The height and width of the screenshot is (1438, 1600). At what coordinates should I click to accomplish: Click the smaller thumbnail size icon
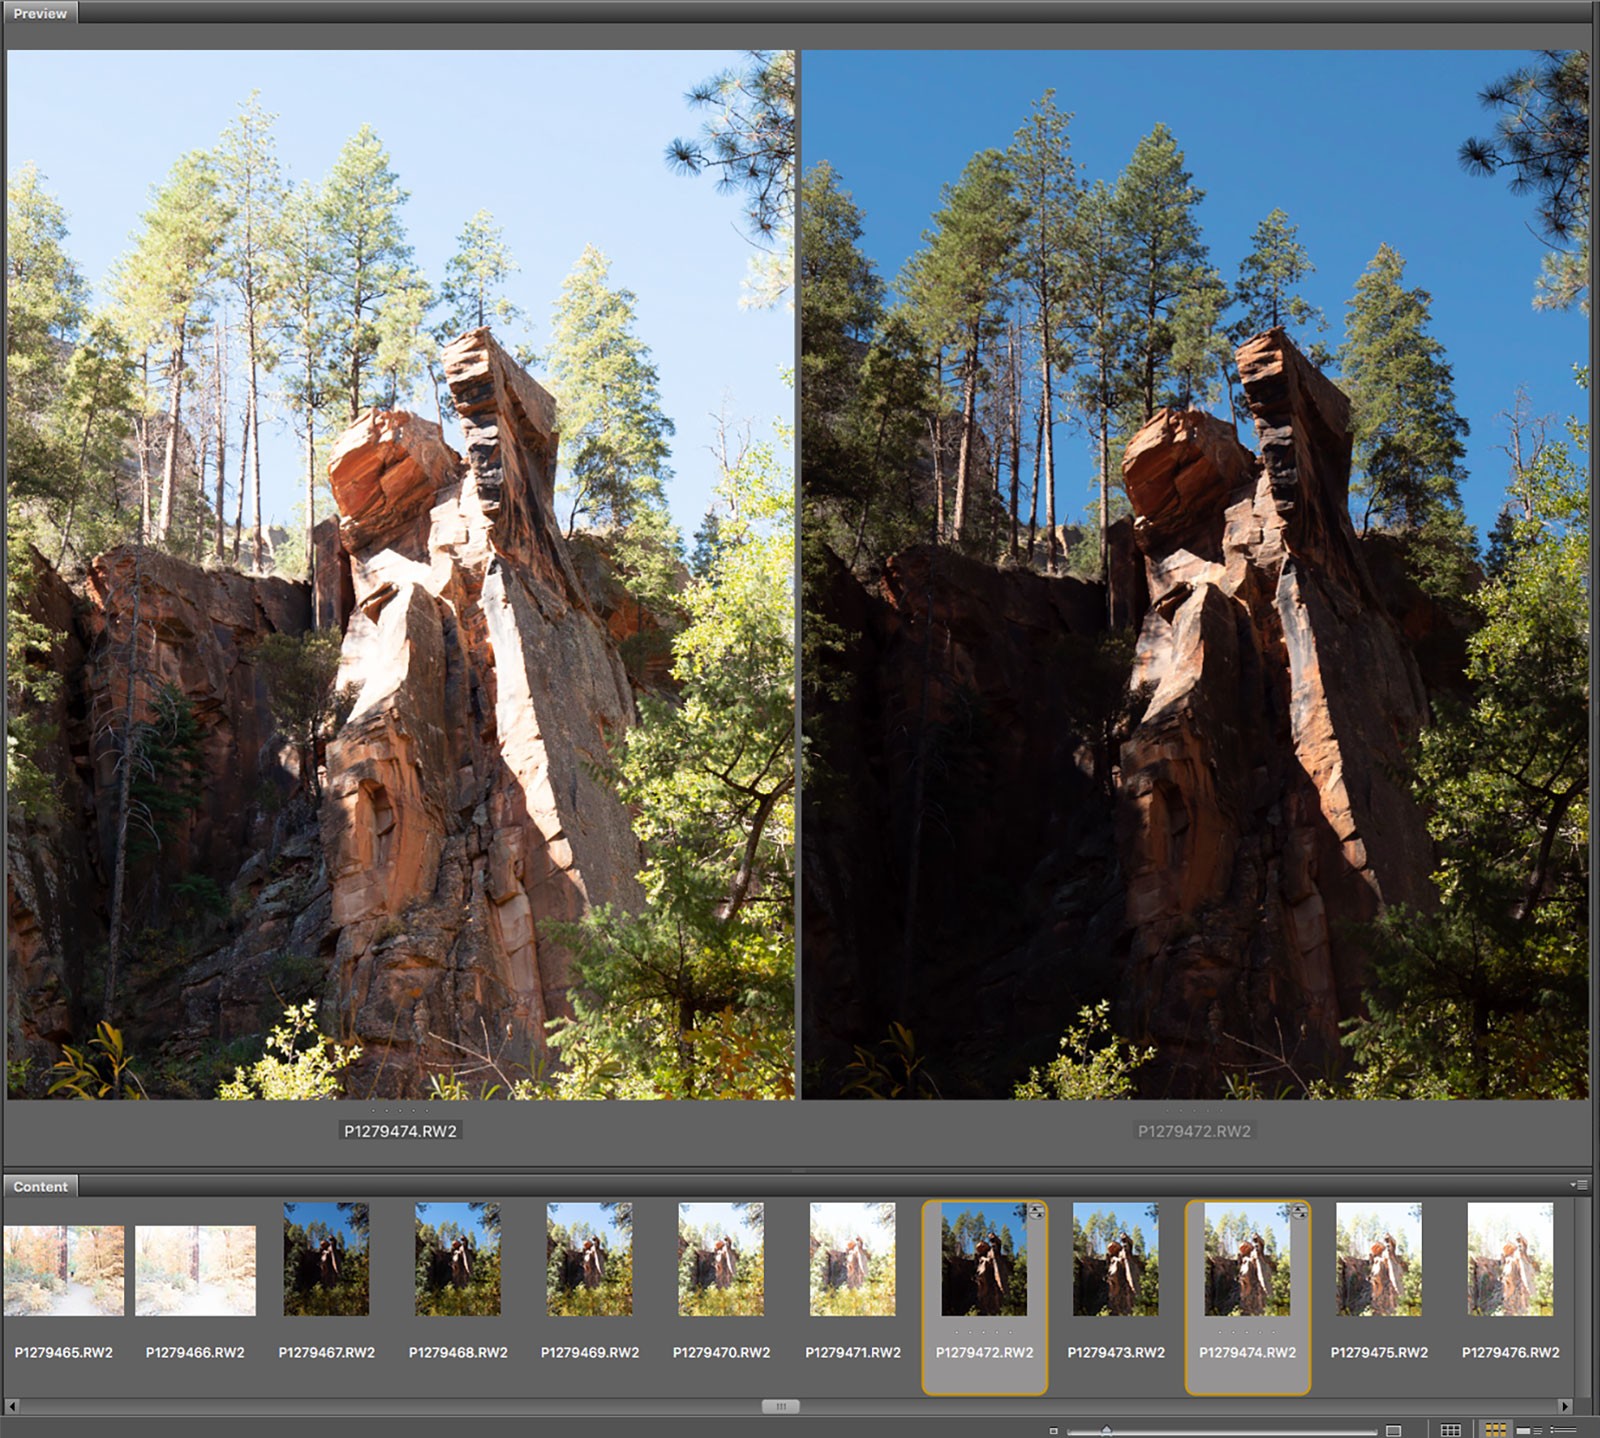(x=1053, y=1431)
